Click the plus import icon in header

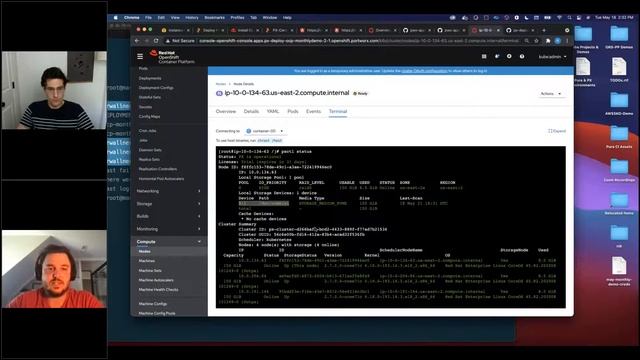coord(509,56)
